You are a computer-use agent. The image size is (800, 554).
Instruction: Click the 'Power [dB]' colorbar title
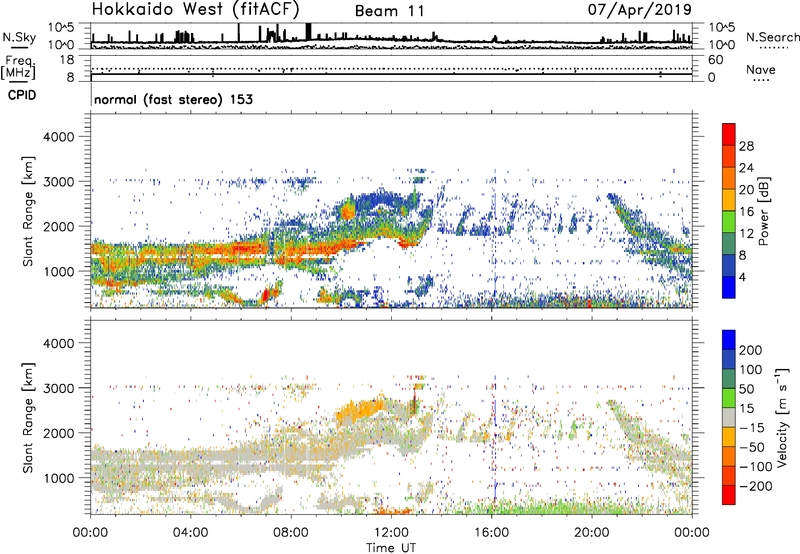tap(764, 211)
